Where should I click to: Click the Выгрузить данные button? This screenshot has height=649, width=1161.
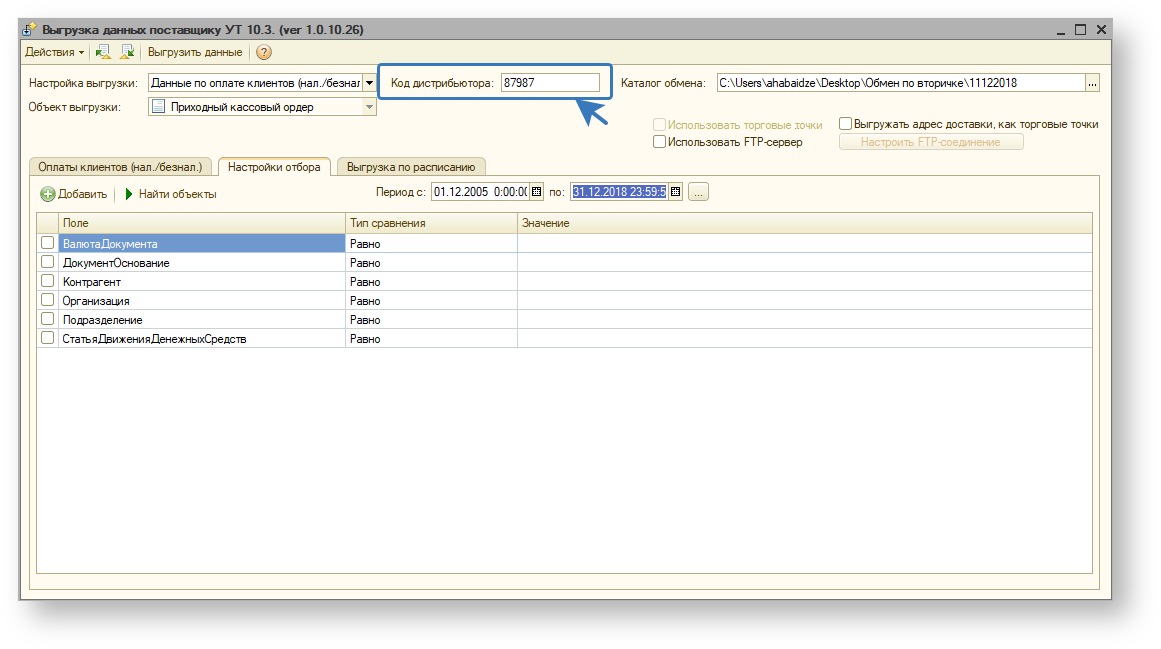click(x=195, y=52)
